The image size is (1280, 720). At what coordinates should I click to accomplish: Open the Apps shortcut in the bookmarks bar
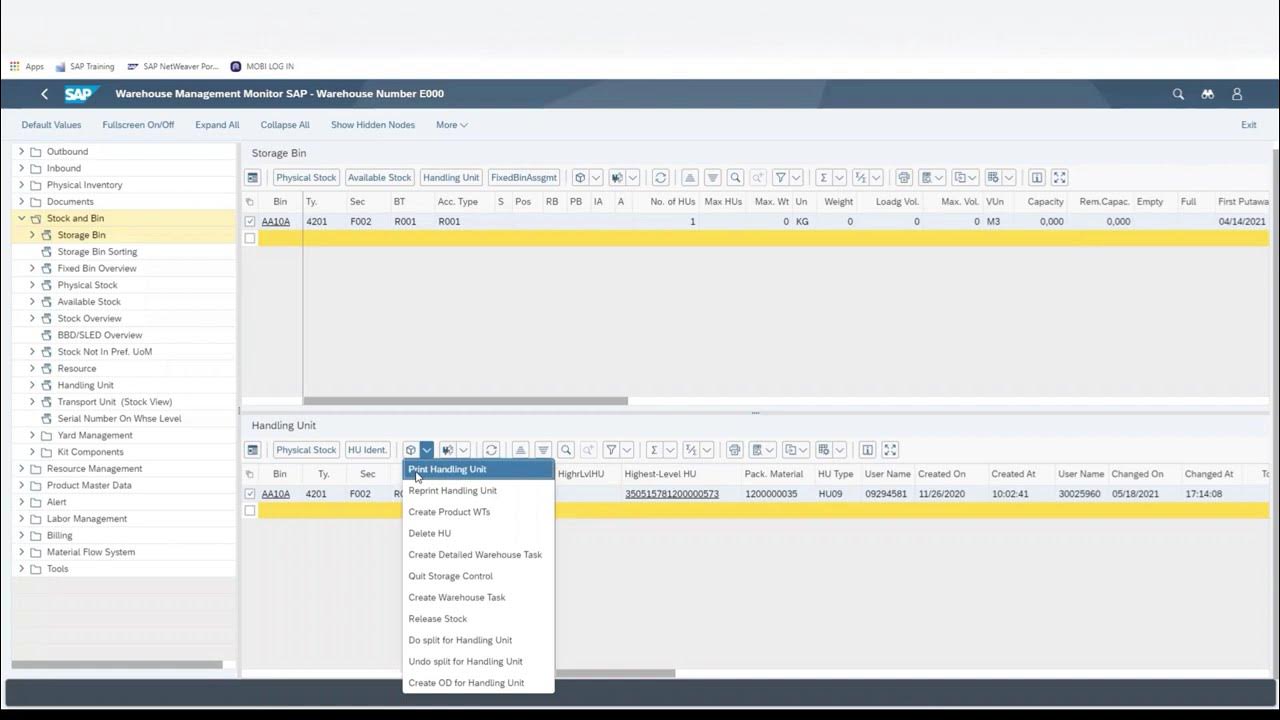(27, 67)
